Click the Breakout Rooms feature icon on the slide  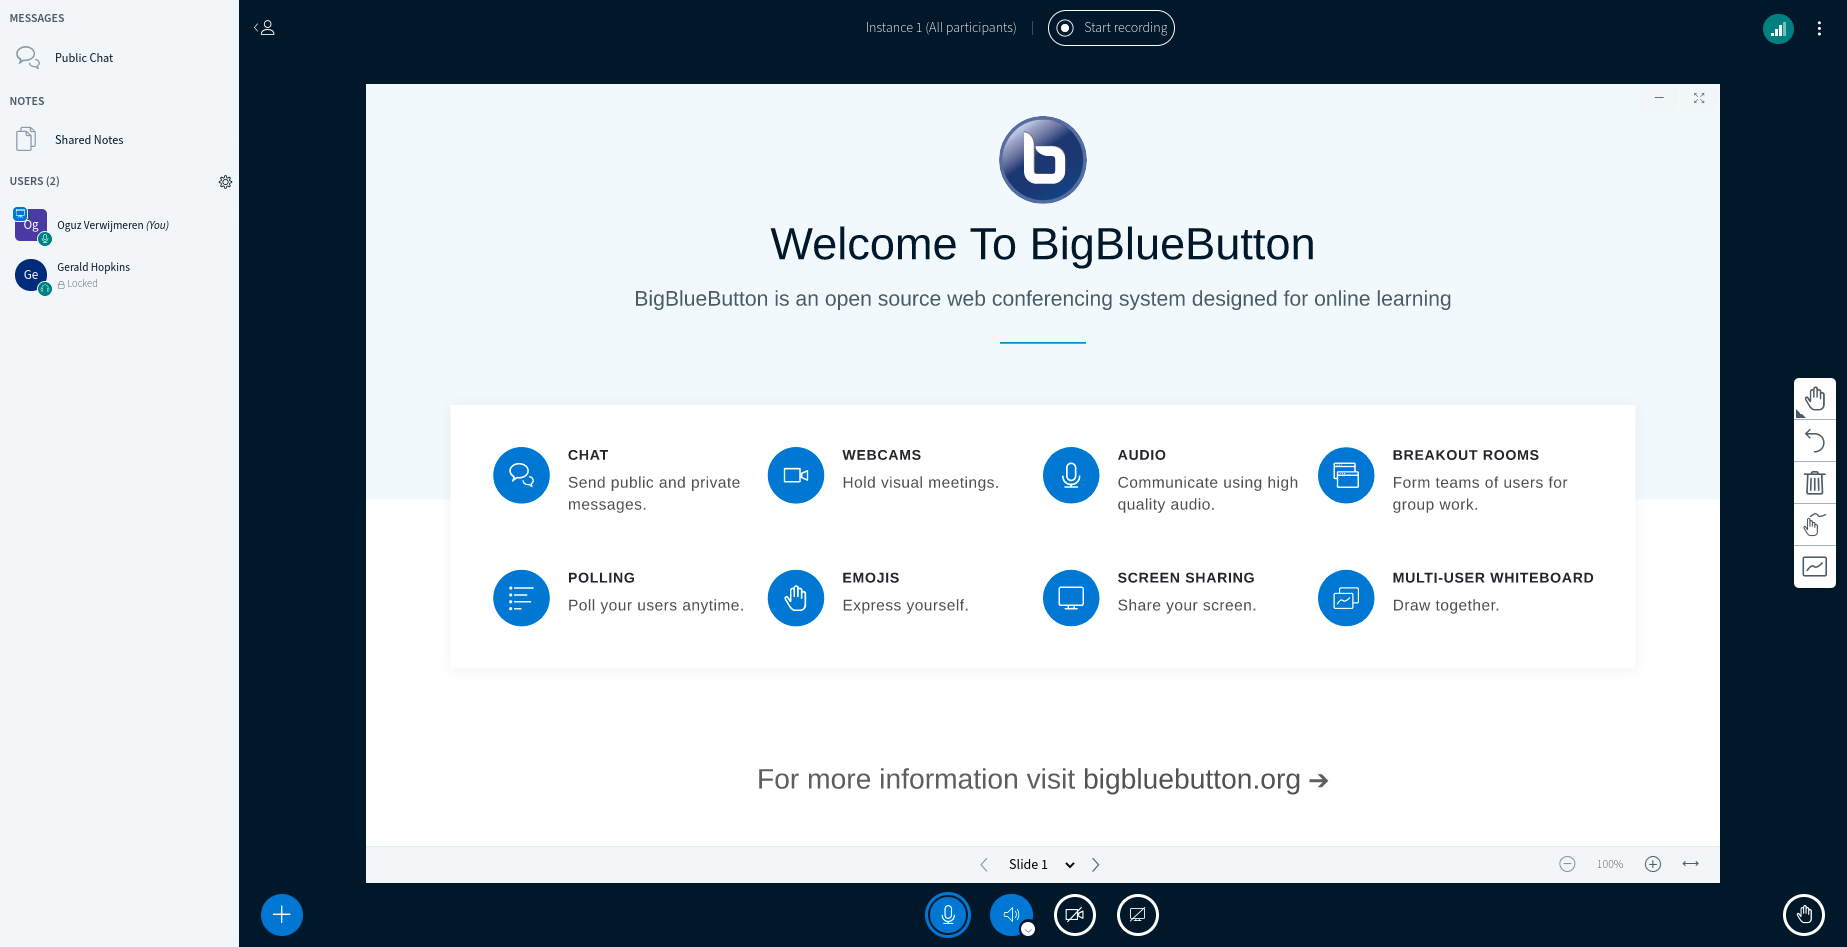1346,475
